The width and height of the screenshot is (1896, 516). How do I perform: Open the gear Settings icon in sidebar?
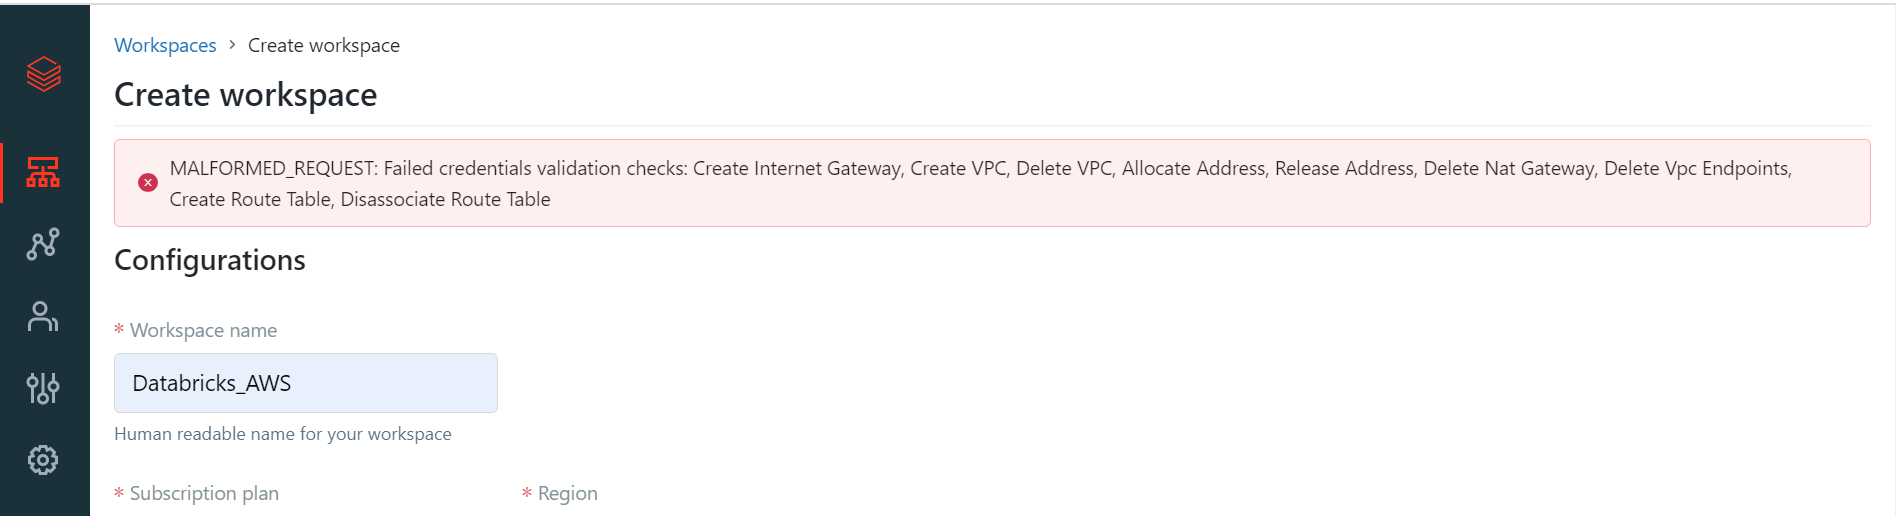click(x=43, y=460)
